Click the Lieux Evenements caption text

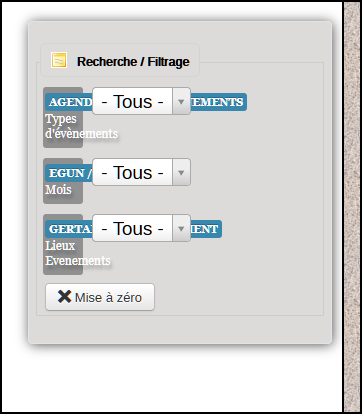coord(78,253)
